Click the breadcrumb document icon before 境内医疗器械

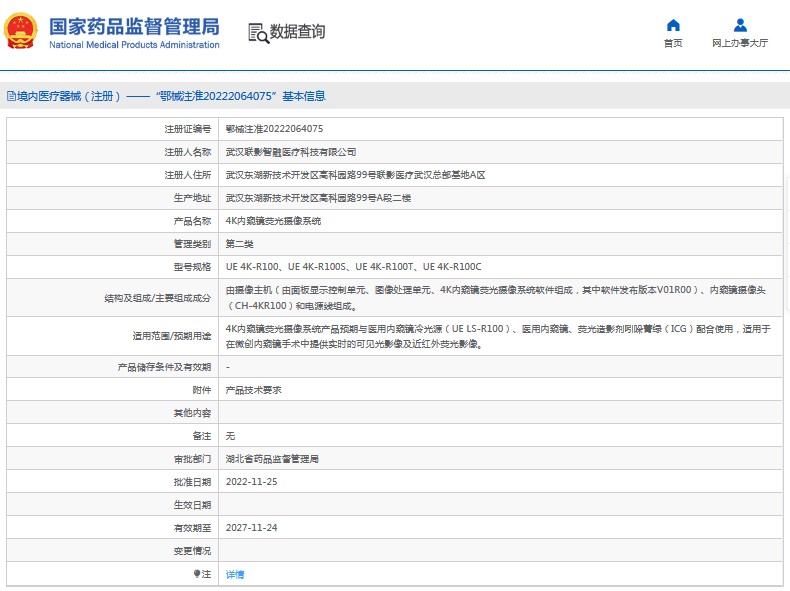pyautogui.click(x=10, y=97)
